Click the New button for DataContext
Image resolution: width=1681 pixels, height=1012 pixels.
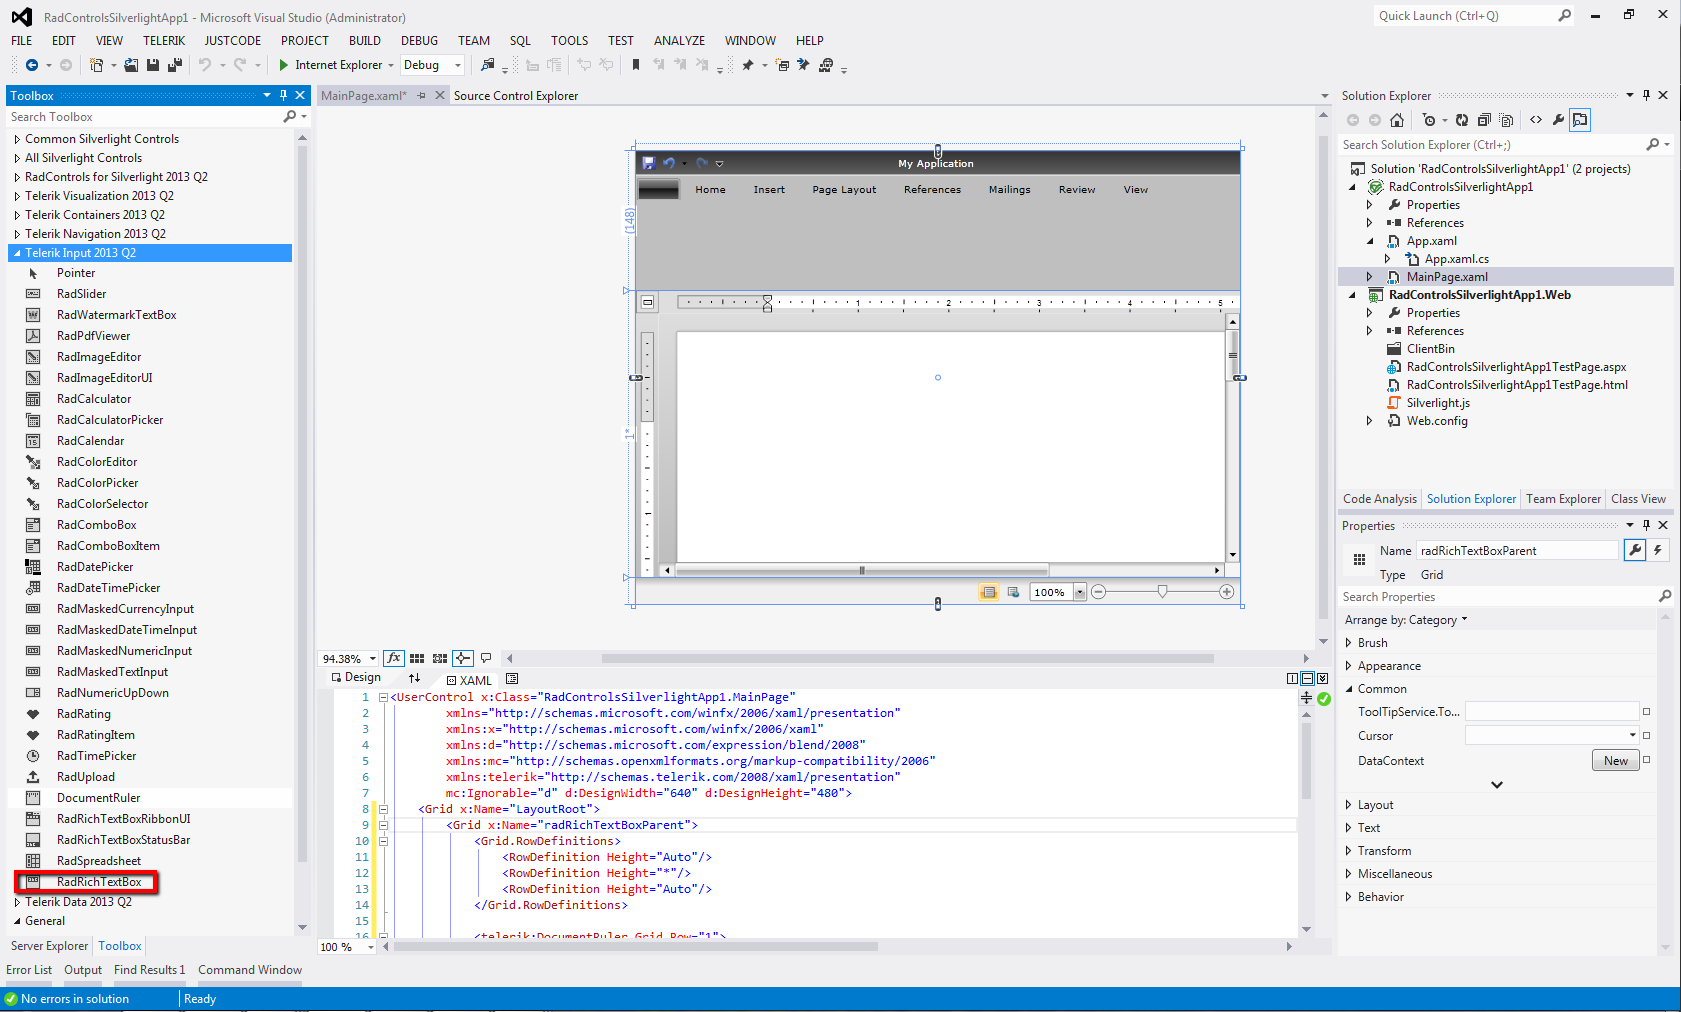[1616, 761]
